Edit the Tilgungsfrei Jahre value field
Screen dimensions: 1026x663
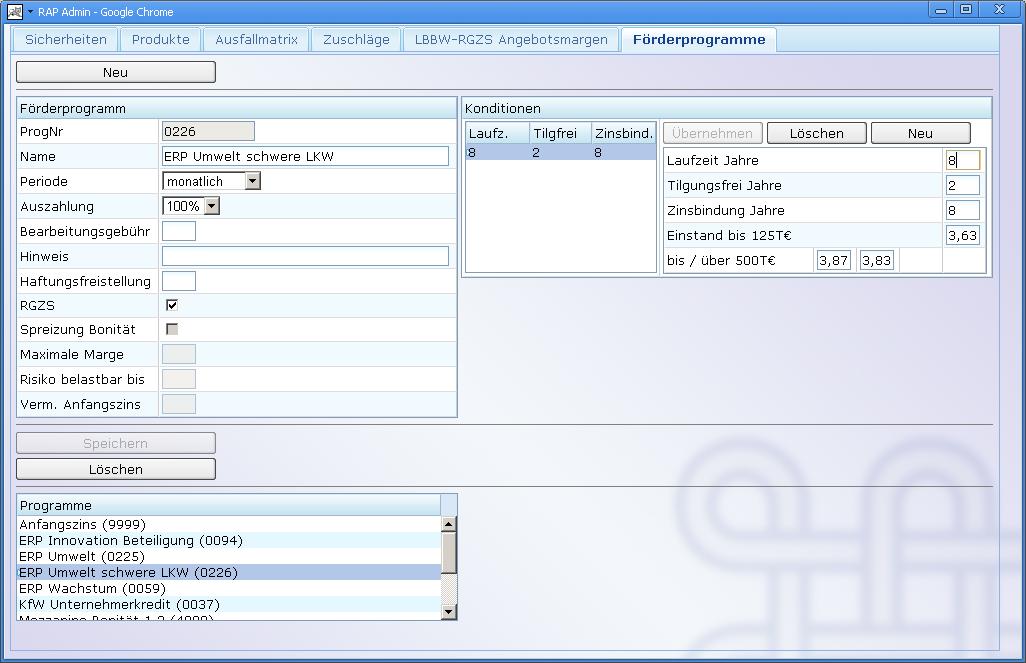pos(963,185)
